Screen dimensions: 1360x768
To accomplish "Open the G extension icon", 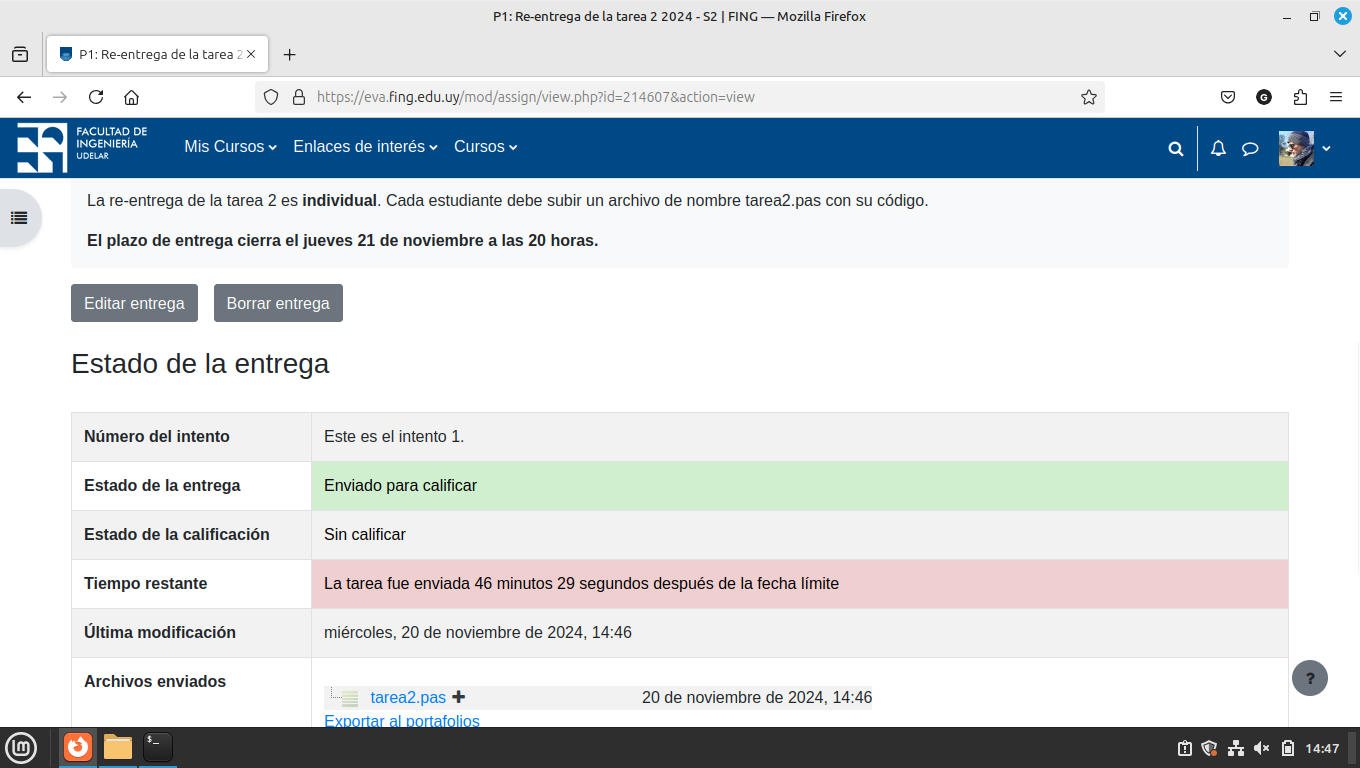I will (x=1264, y=97).
